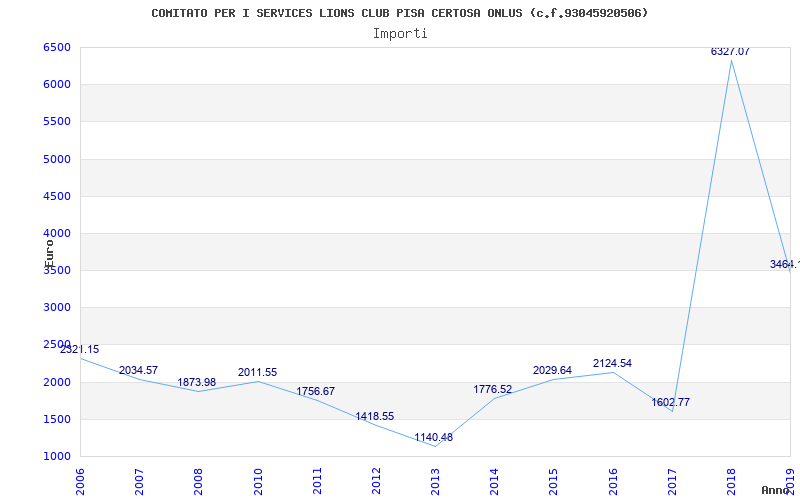Click the 5500 y-axis tick label
The image size is (800, 500).
coord(57,122)
